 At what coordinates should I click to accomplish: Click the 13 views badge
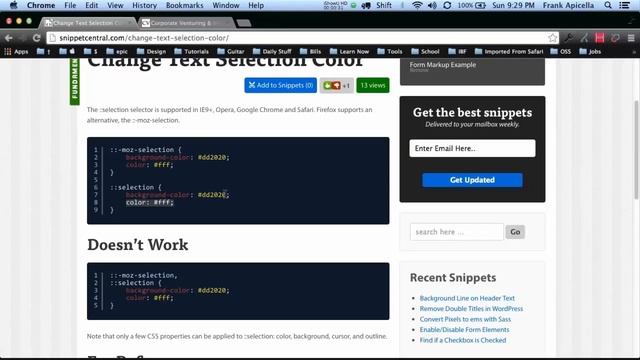373,85
